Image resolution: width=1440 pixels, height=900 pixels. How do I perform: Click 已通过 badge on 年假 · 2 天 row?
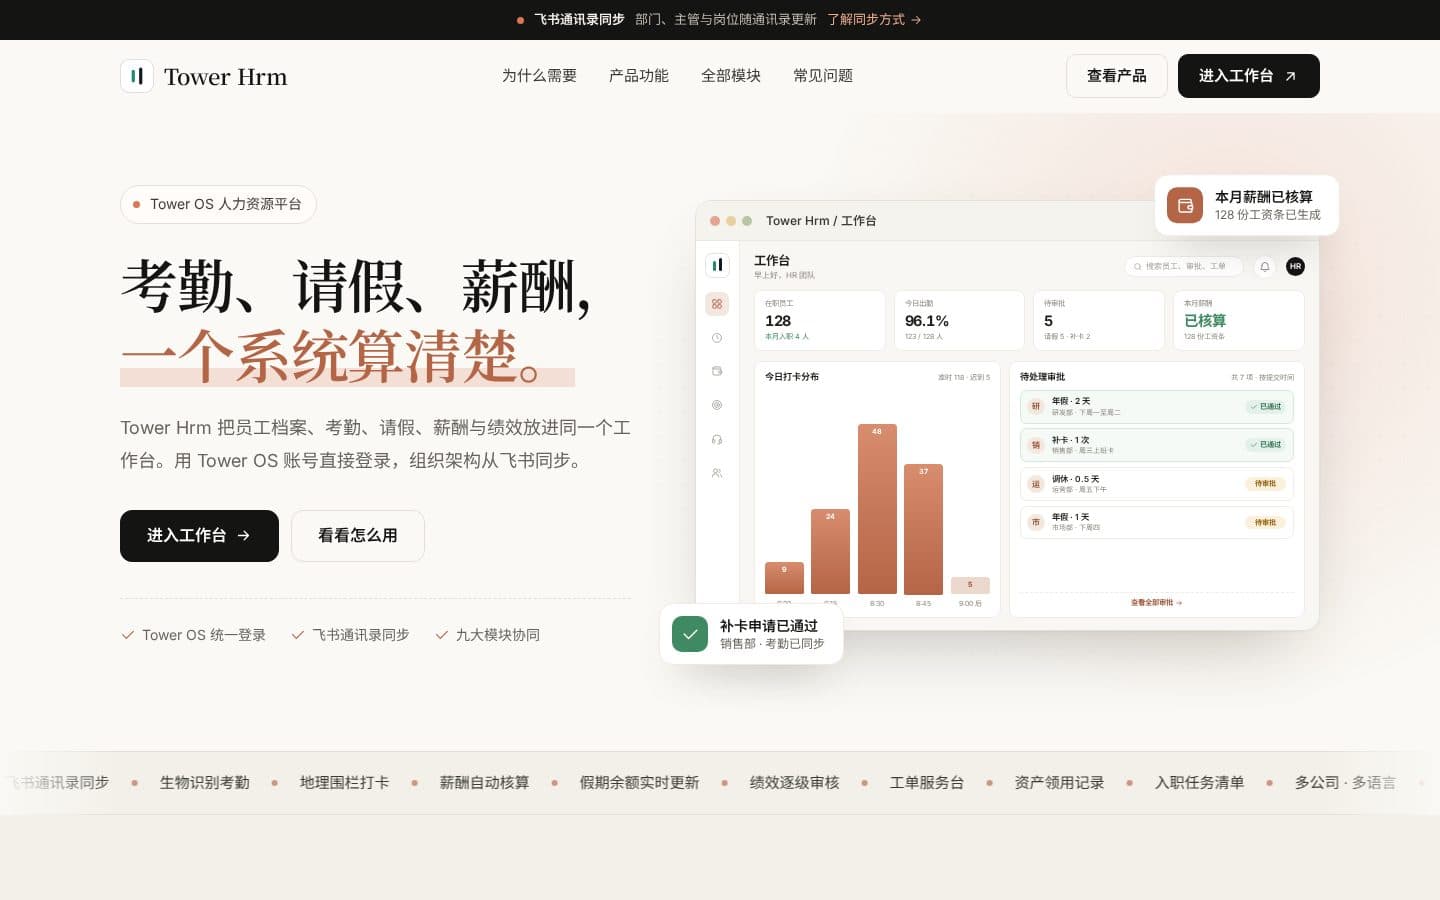1266,407
